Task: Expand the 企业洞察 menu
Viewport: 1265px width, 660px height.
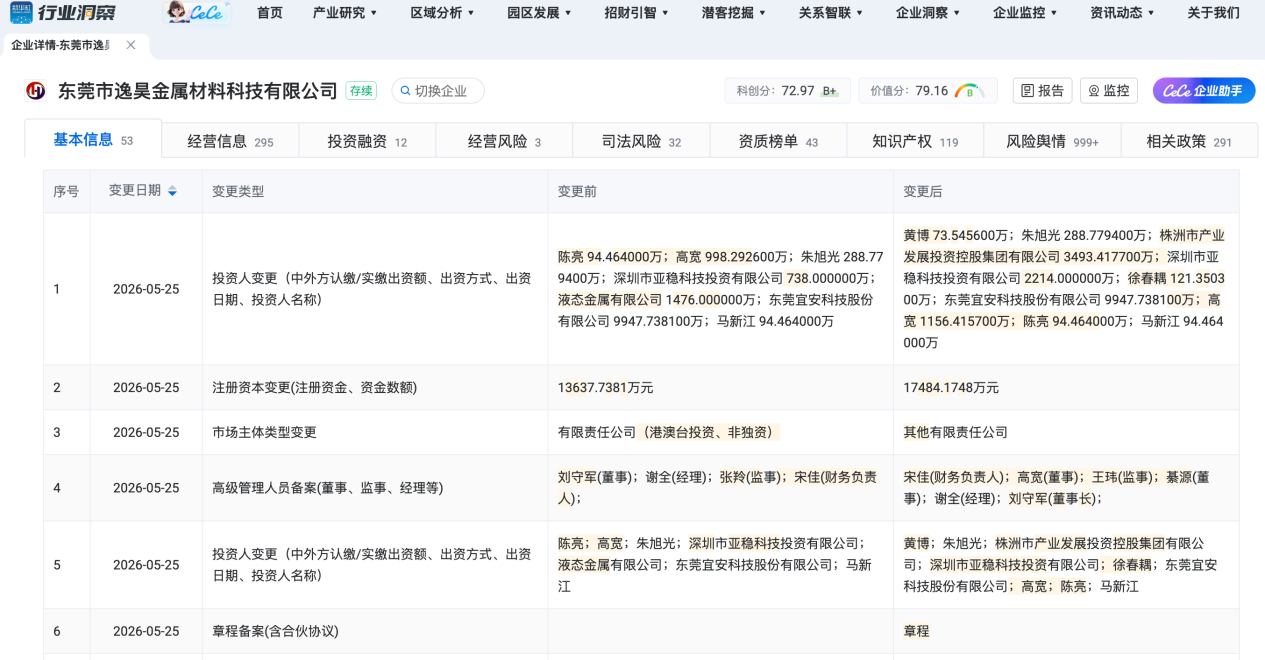Action: pos(928,13)
